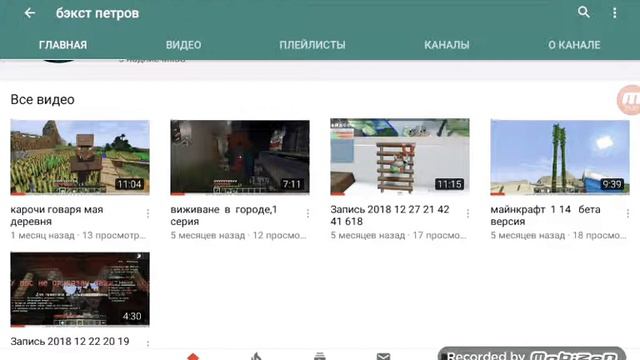Tap the Trending flame icon in bottom bar

[x=256, y=356]
